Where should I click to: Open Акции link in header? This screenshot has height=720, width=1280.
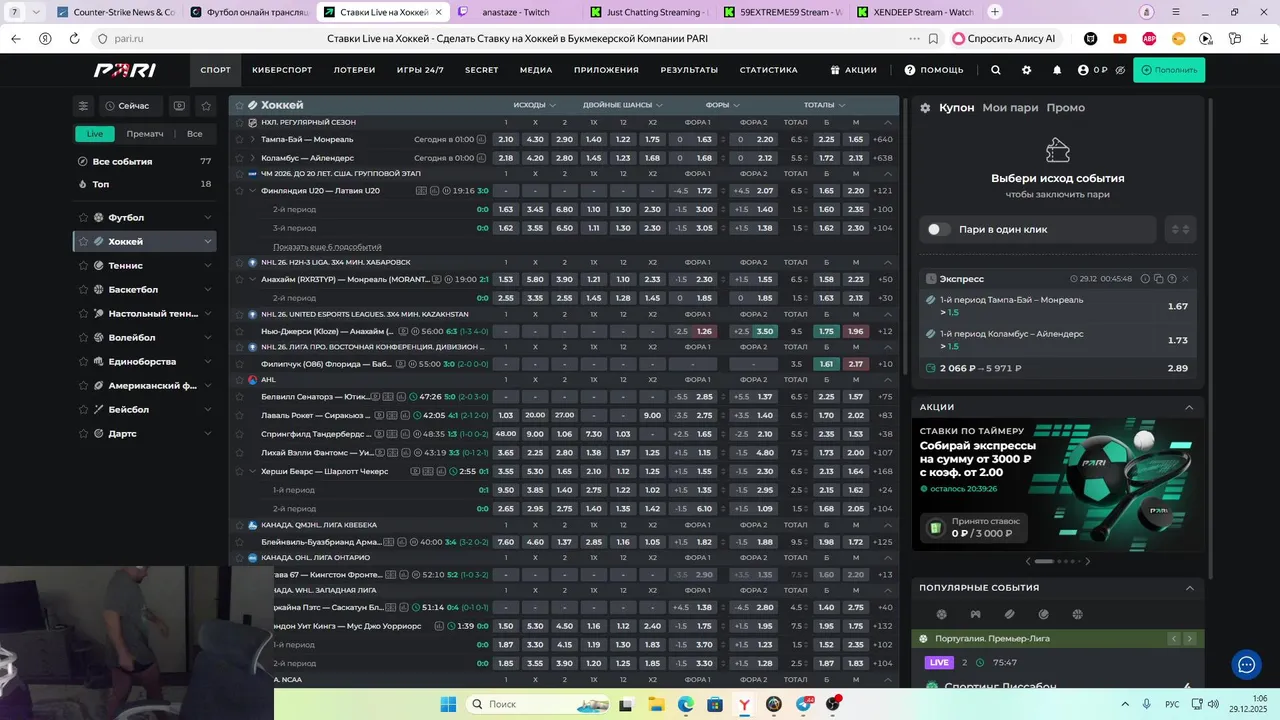click(x=853, y=70)
